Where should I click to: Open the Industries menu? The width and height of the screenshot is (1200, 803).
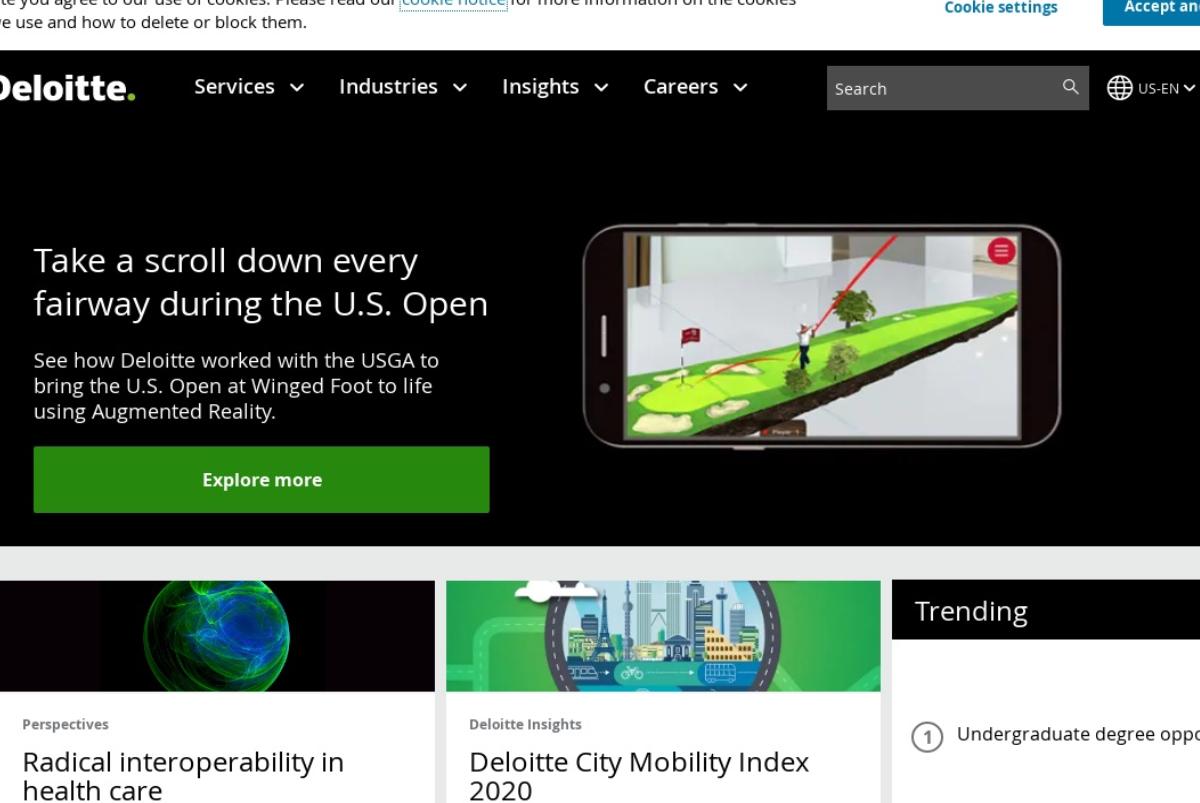(x=388, y=87)
